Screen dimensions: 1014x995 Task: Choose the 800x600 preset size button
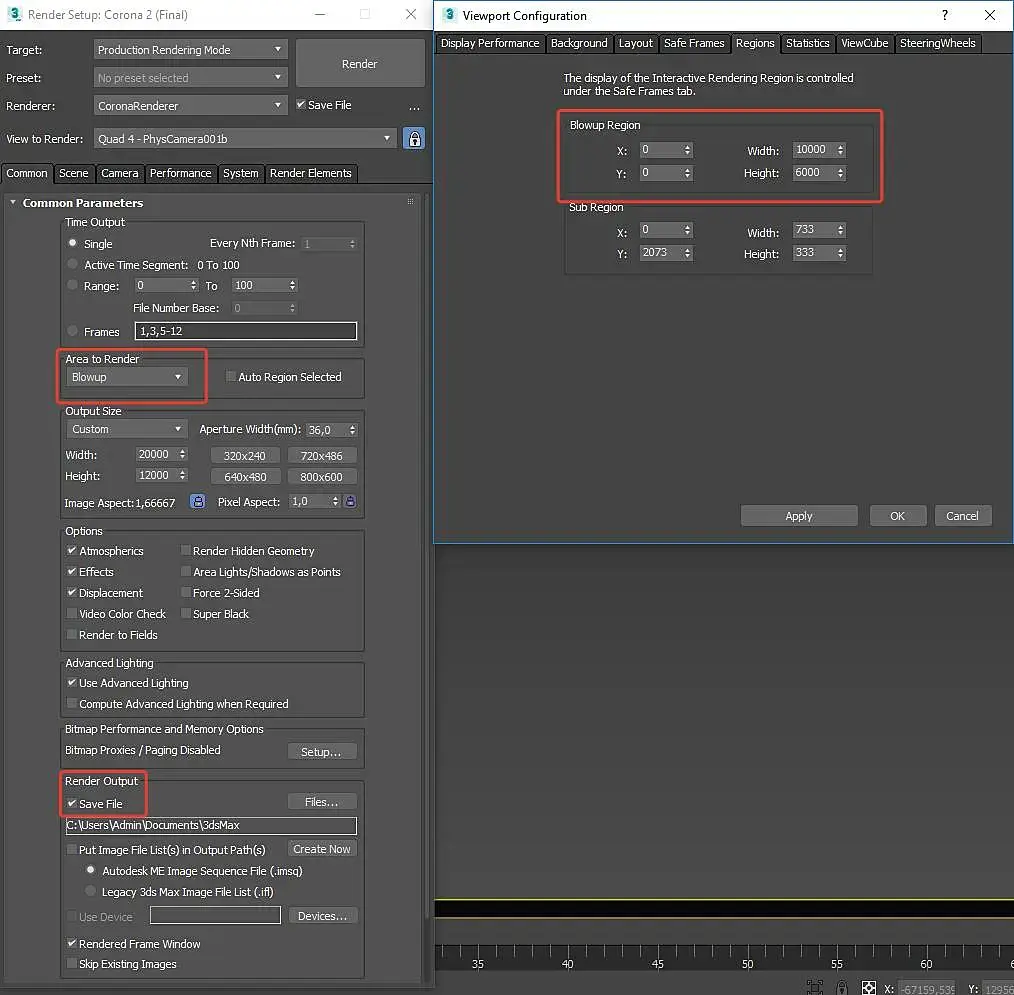click(321, 476)
